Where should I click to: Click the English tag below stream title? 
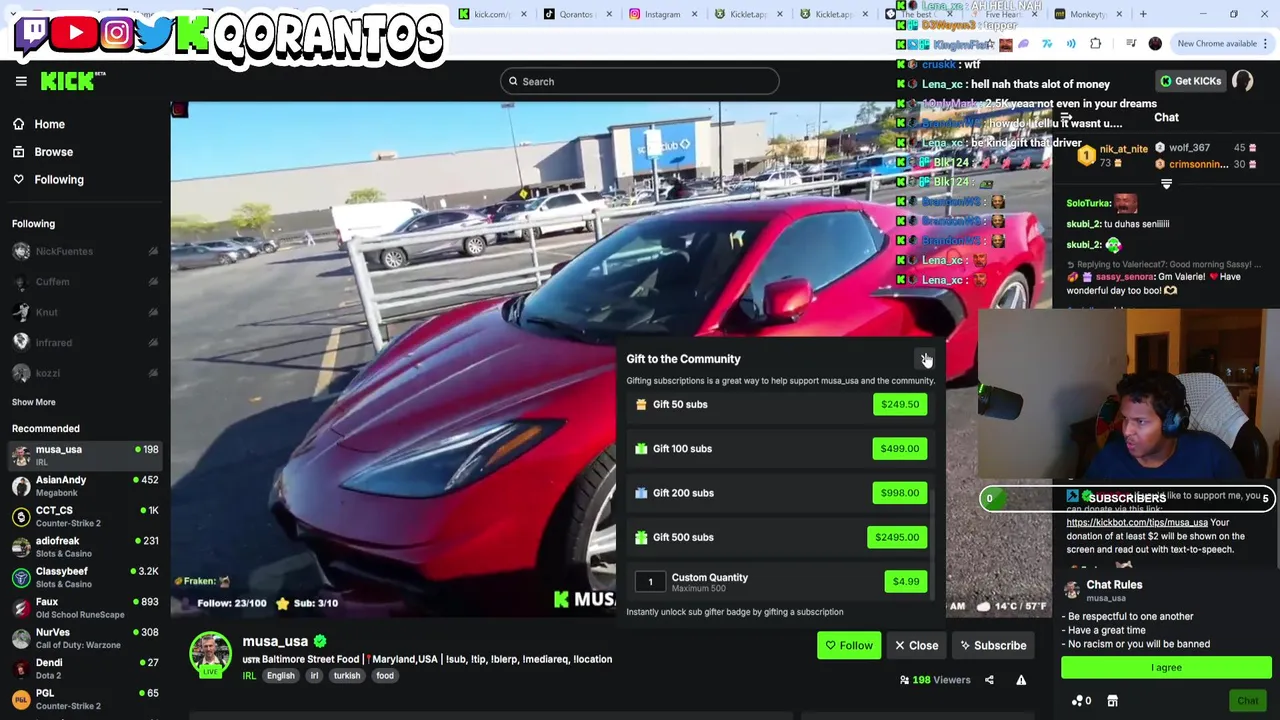(x=280, y=676)
